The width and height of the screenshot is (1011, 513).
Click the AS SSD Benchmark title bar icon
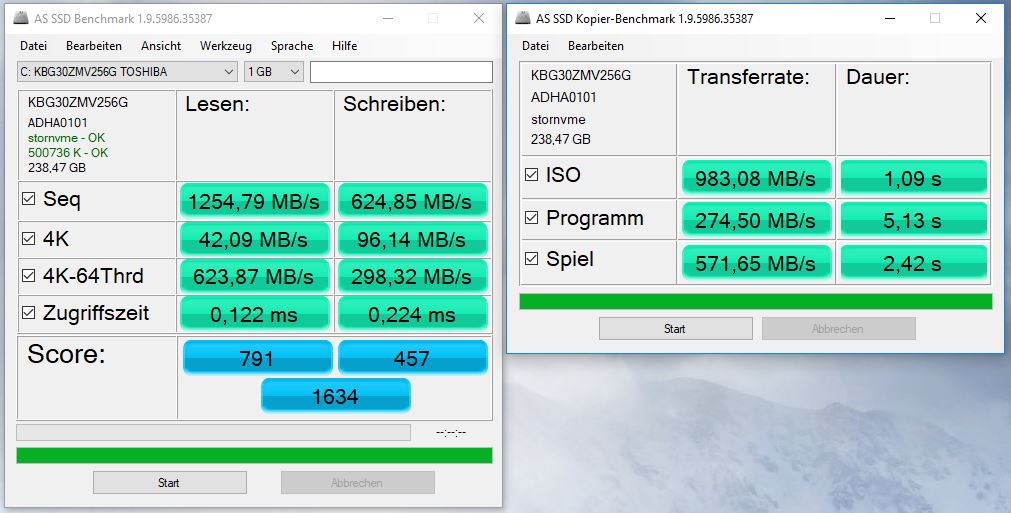21,18
